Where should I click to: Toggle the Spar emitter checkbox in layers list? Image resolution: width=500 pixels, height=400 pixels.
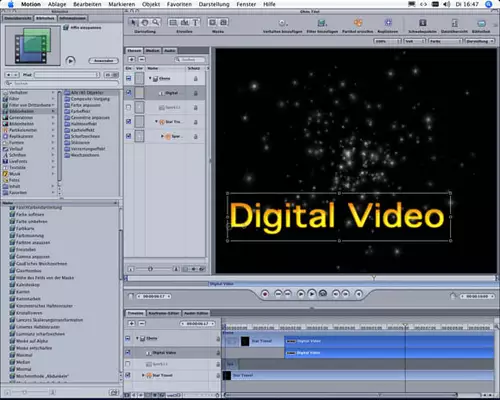(129, 136)
